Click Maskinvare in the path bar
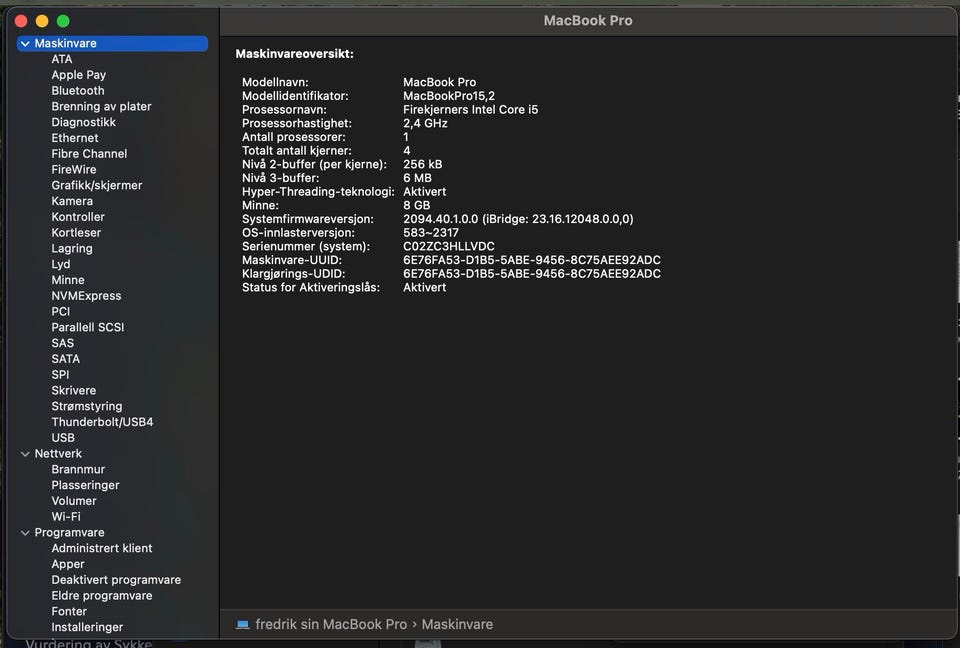Viewport: 960px width, 648px height. (457, 625)
